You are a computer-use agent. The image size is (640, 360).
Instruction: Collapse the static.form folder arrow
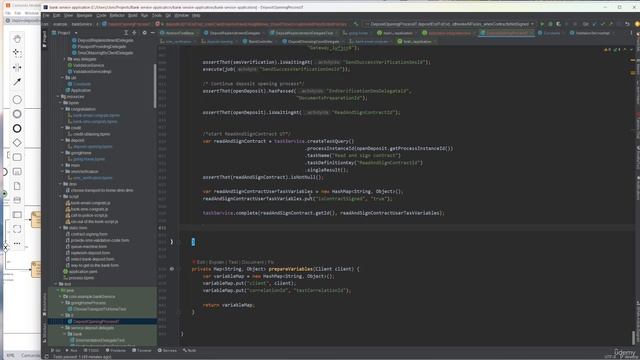(x=60, y=228)
